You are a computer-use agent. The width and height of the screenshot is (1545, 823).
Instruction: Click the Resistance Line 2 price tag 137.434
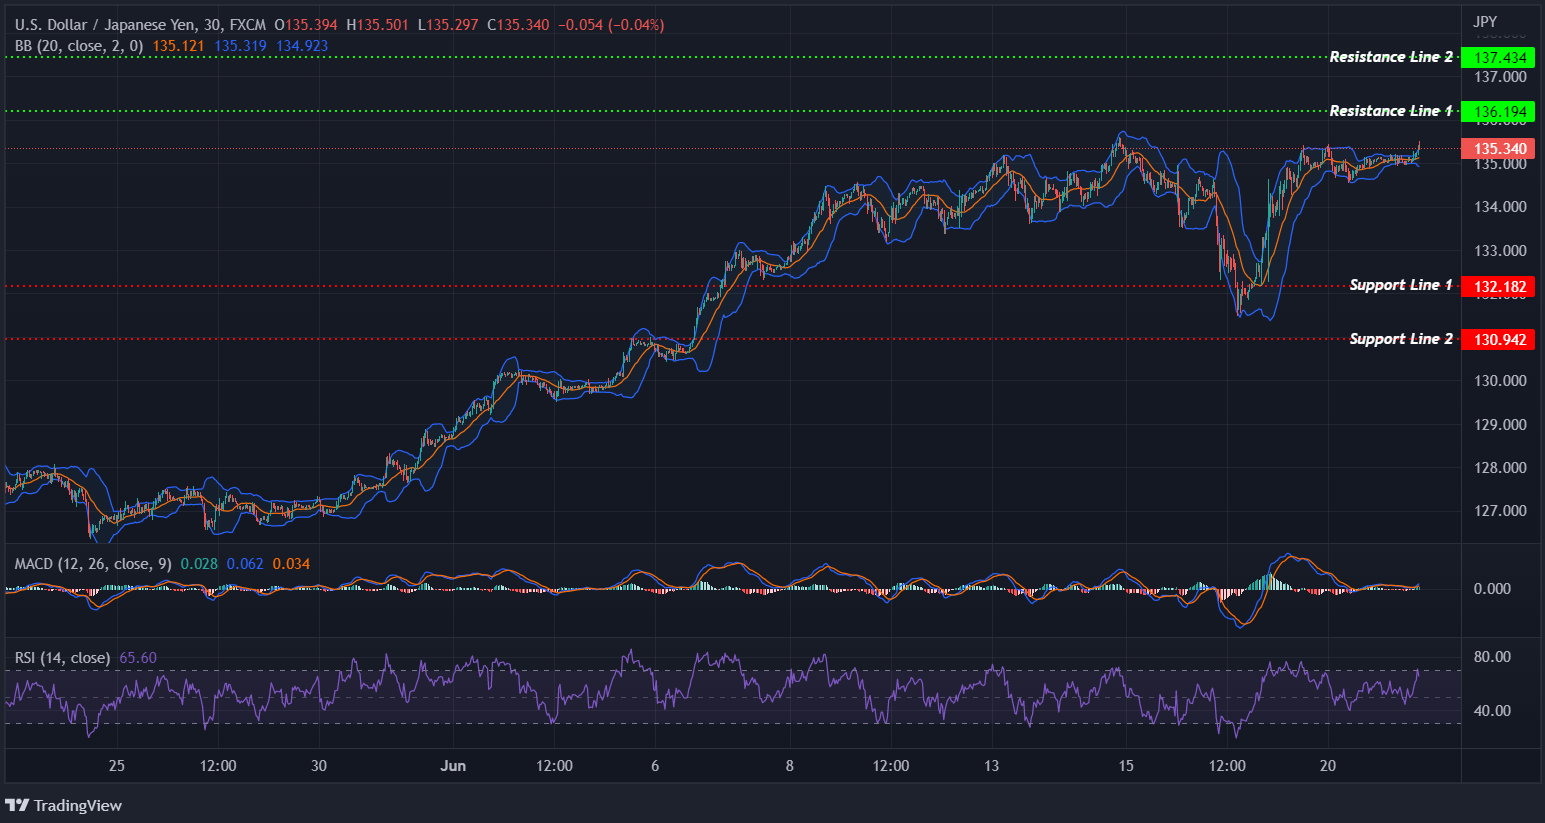point(1499,57)
